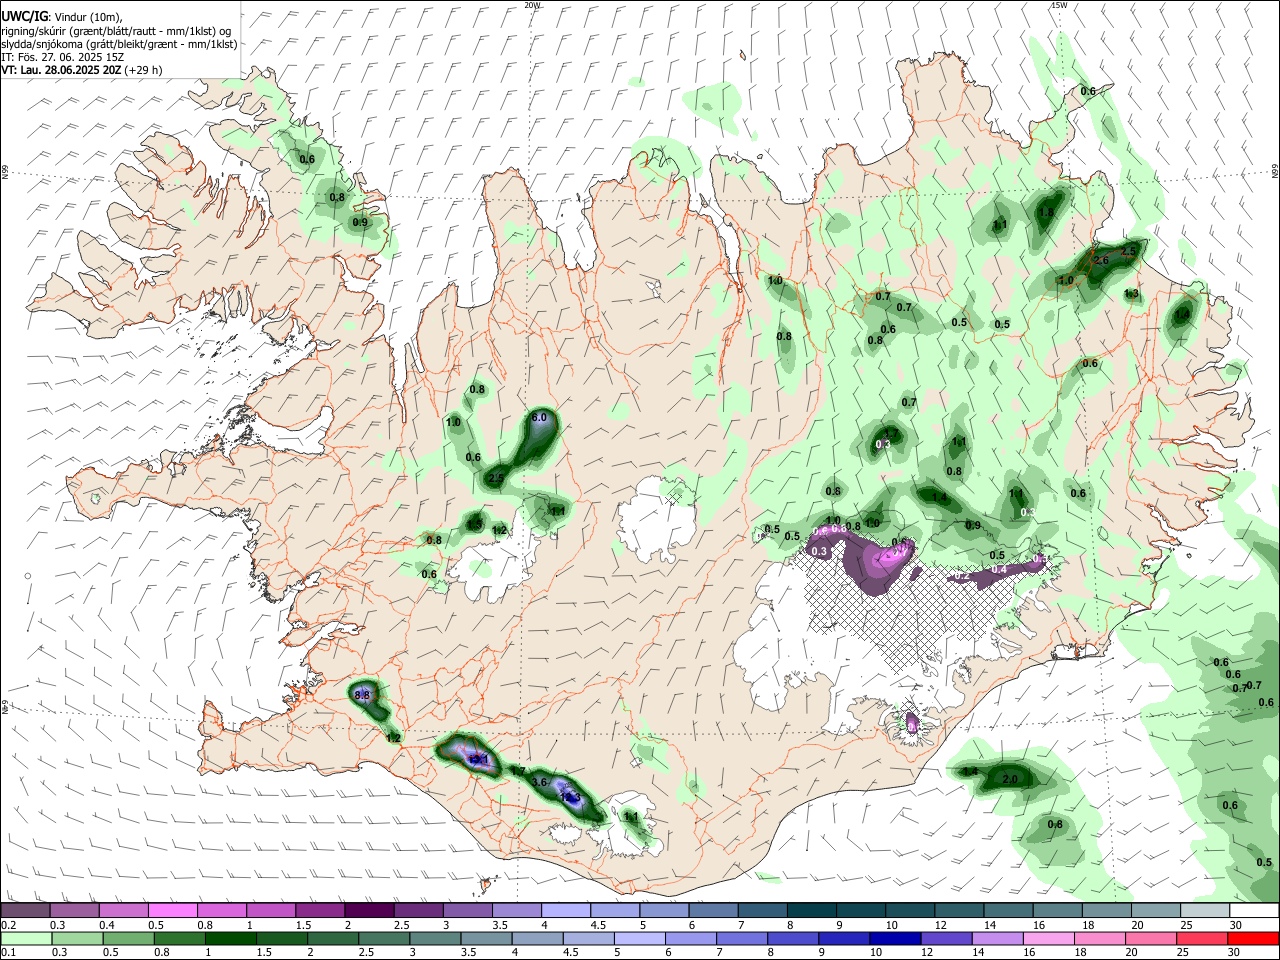Click the 2.0 rain cell offshore southeast
Screen dimensions: 1280x960
1010,779
